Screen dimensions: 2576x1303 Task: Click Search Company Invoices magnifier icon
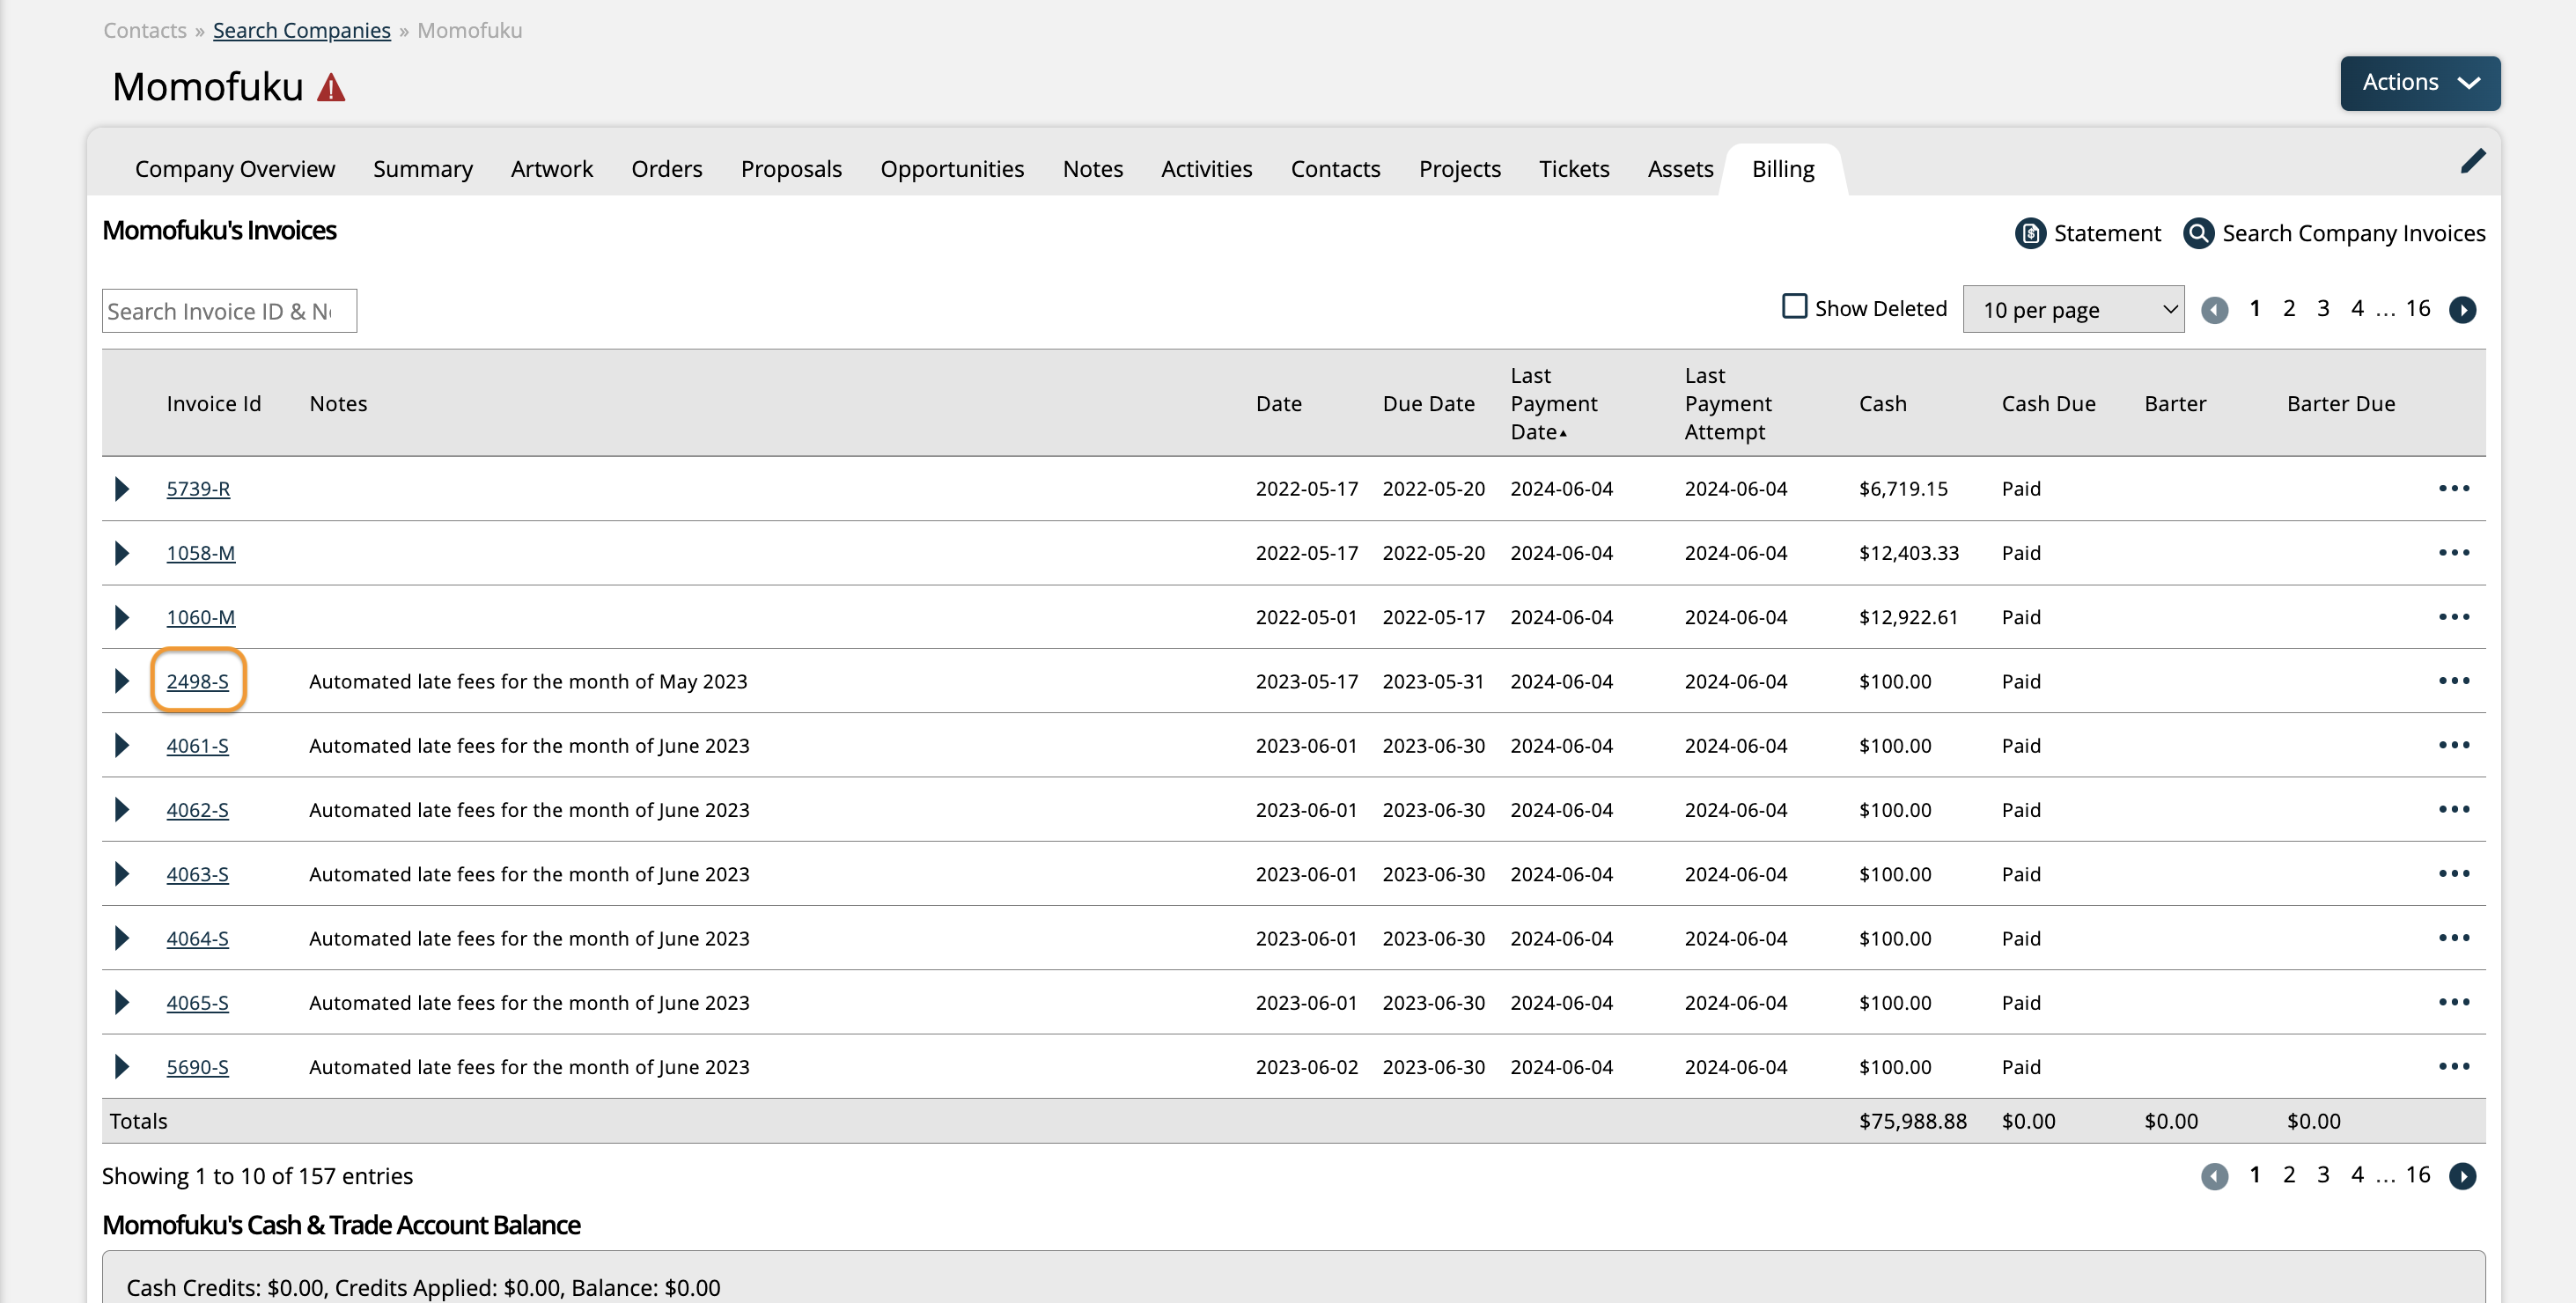pos(2198,233)
